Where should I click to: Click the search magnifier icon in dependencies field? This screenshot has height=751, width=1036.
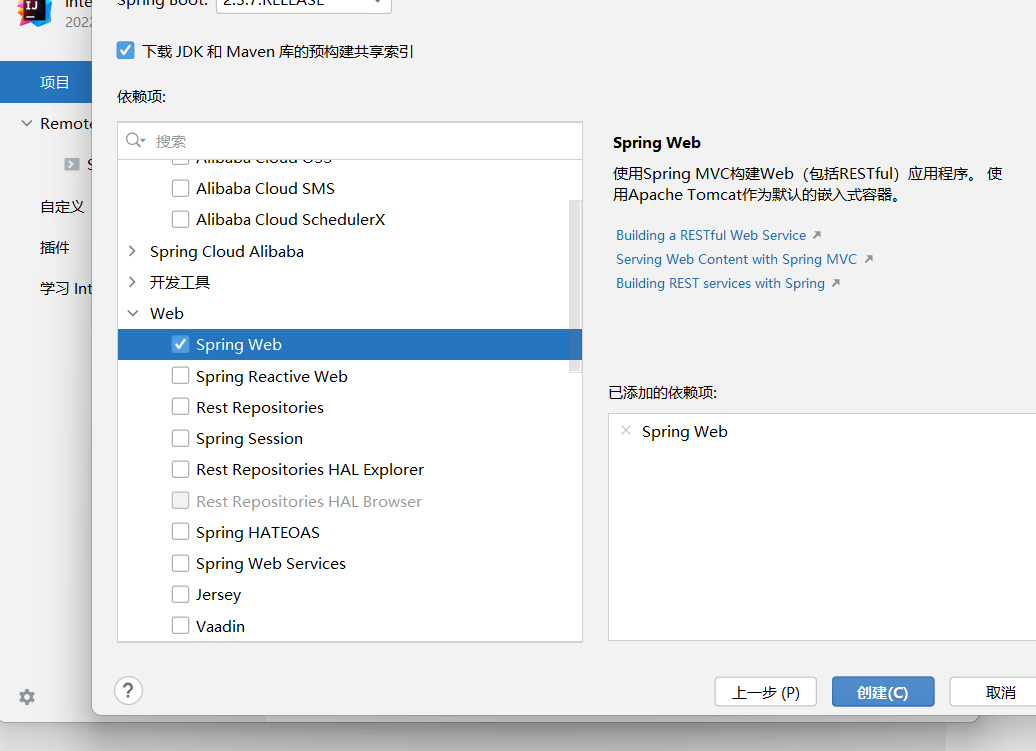[x=134, y=140]
